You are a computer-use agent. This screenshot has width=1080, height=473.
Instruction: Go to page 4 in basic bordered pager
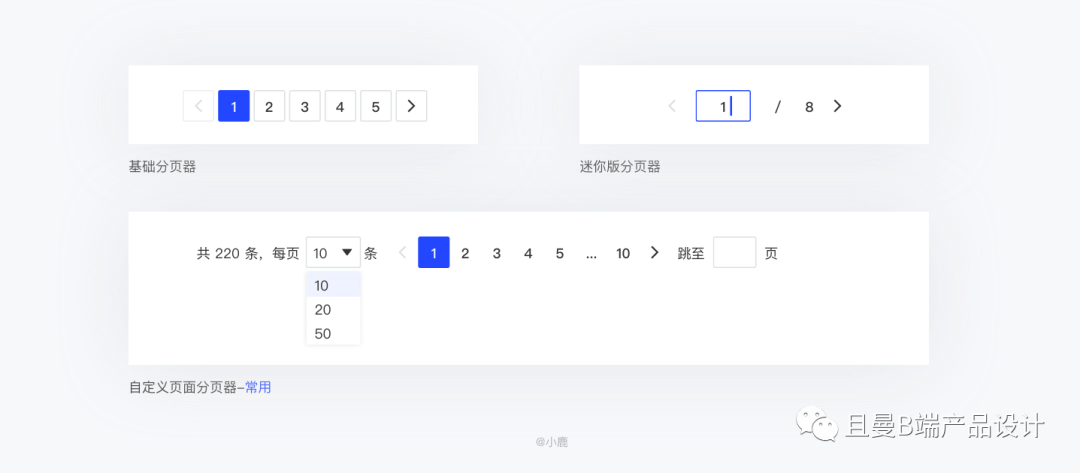(x=340, y=106)
